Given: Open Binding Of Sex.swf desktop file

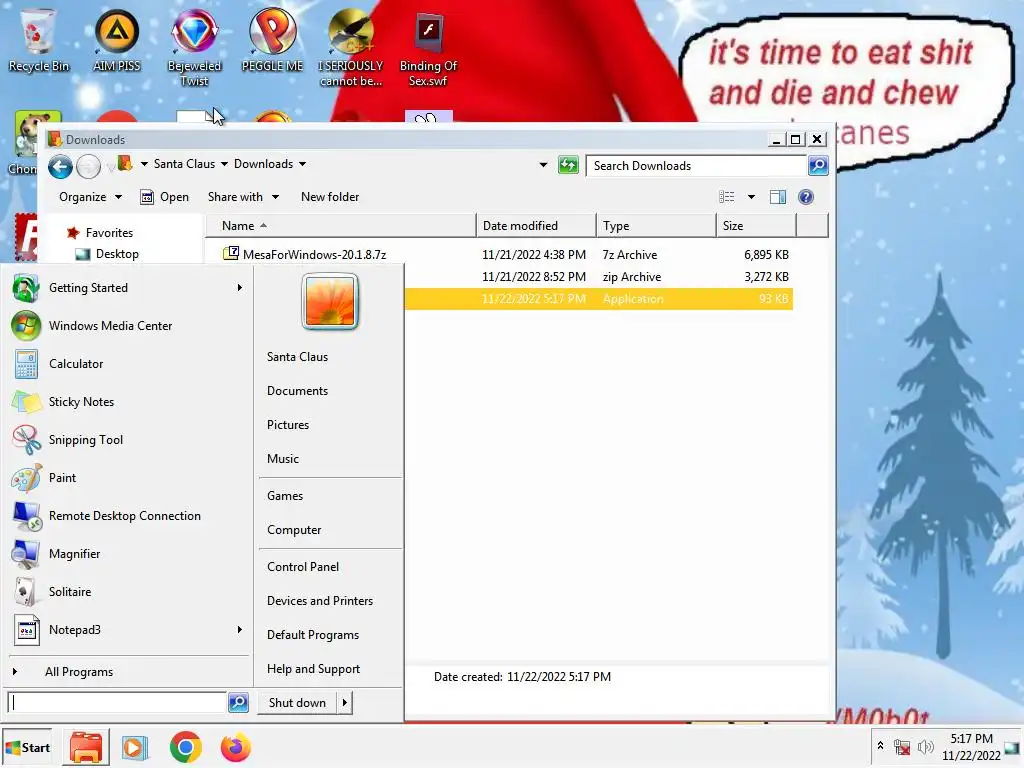Looking at the screenshot, I should tap(428, 48).
